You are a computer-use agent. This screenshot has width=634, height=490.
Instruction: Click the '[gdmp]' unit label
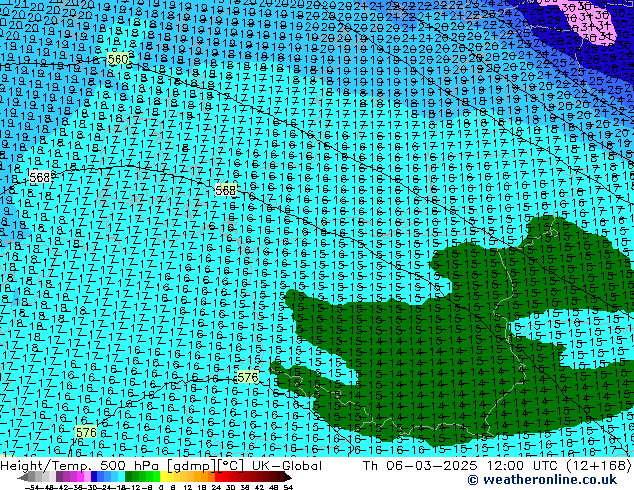(192, 466)
